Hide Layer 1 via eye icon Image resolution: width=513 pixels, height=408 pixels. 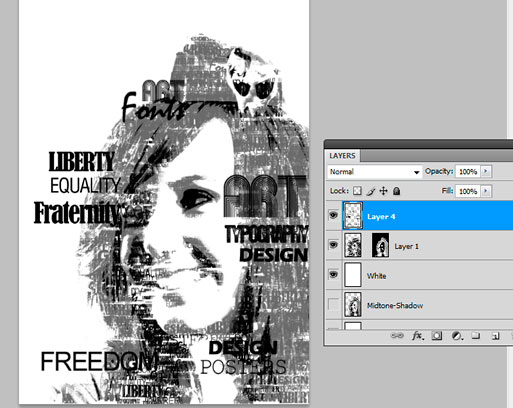coord(333,245)
